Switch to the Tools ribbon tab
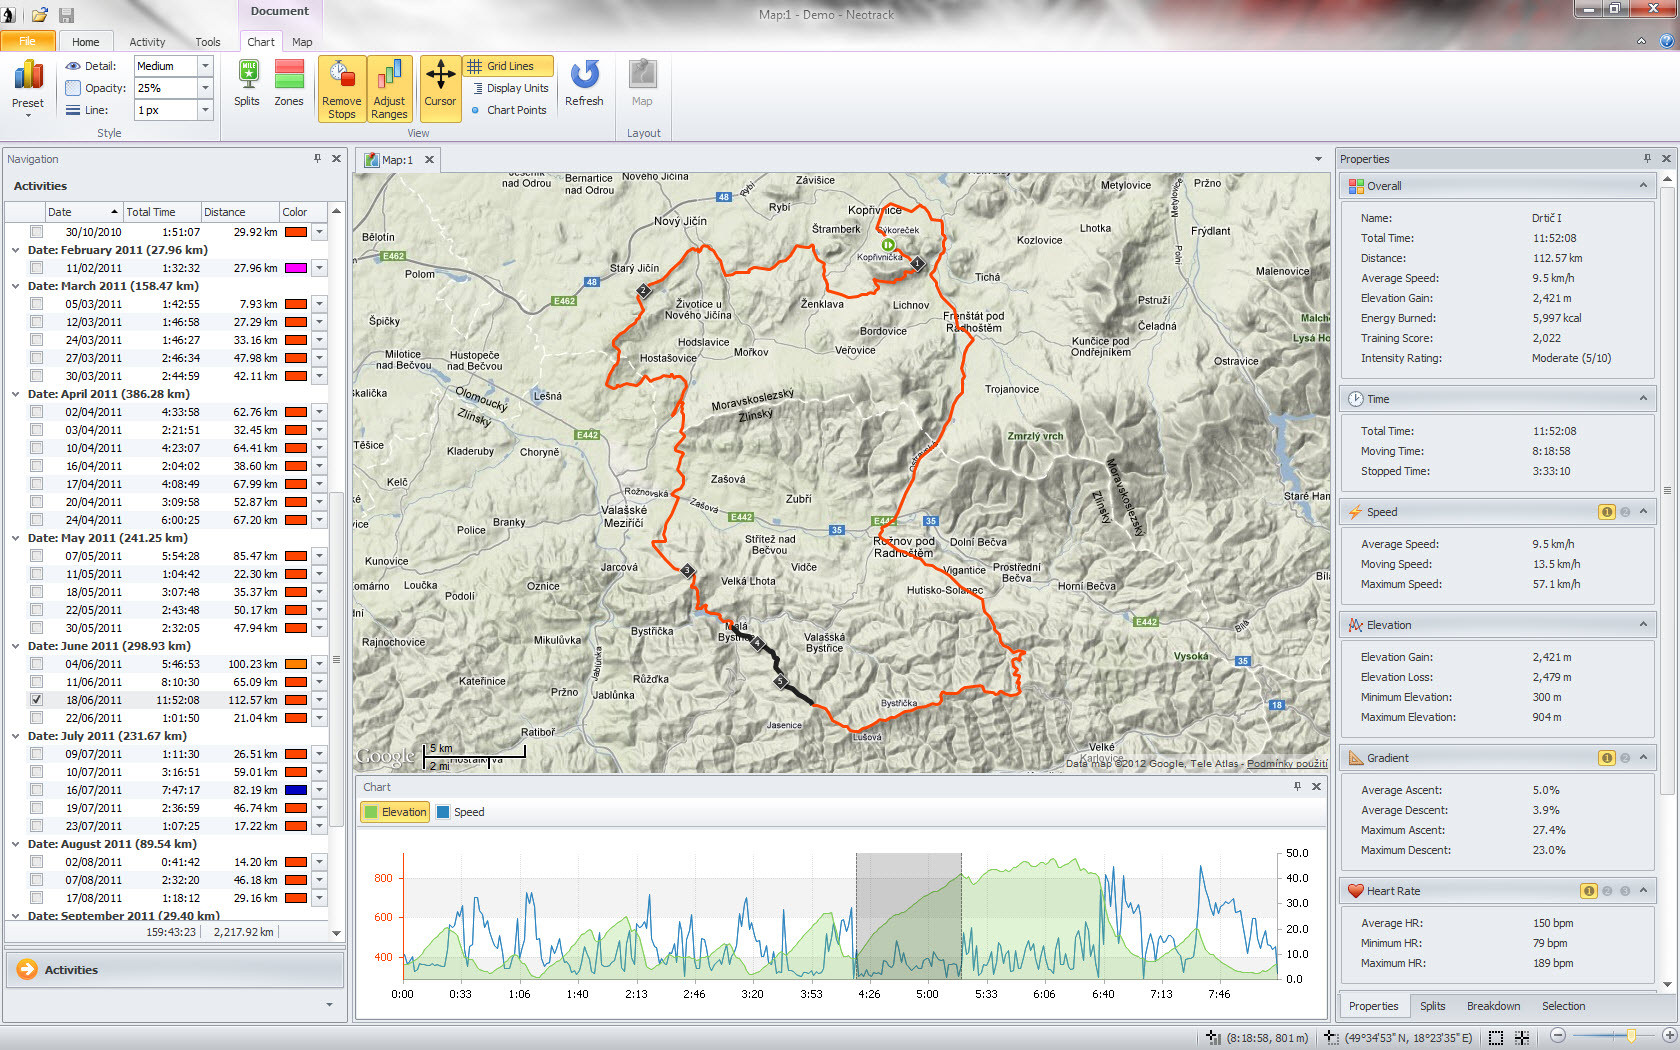 point(208,42)
